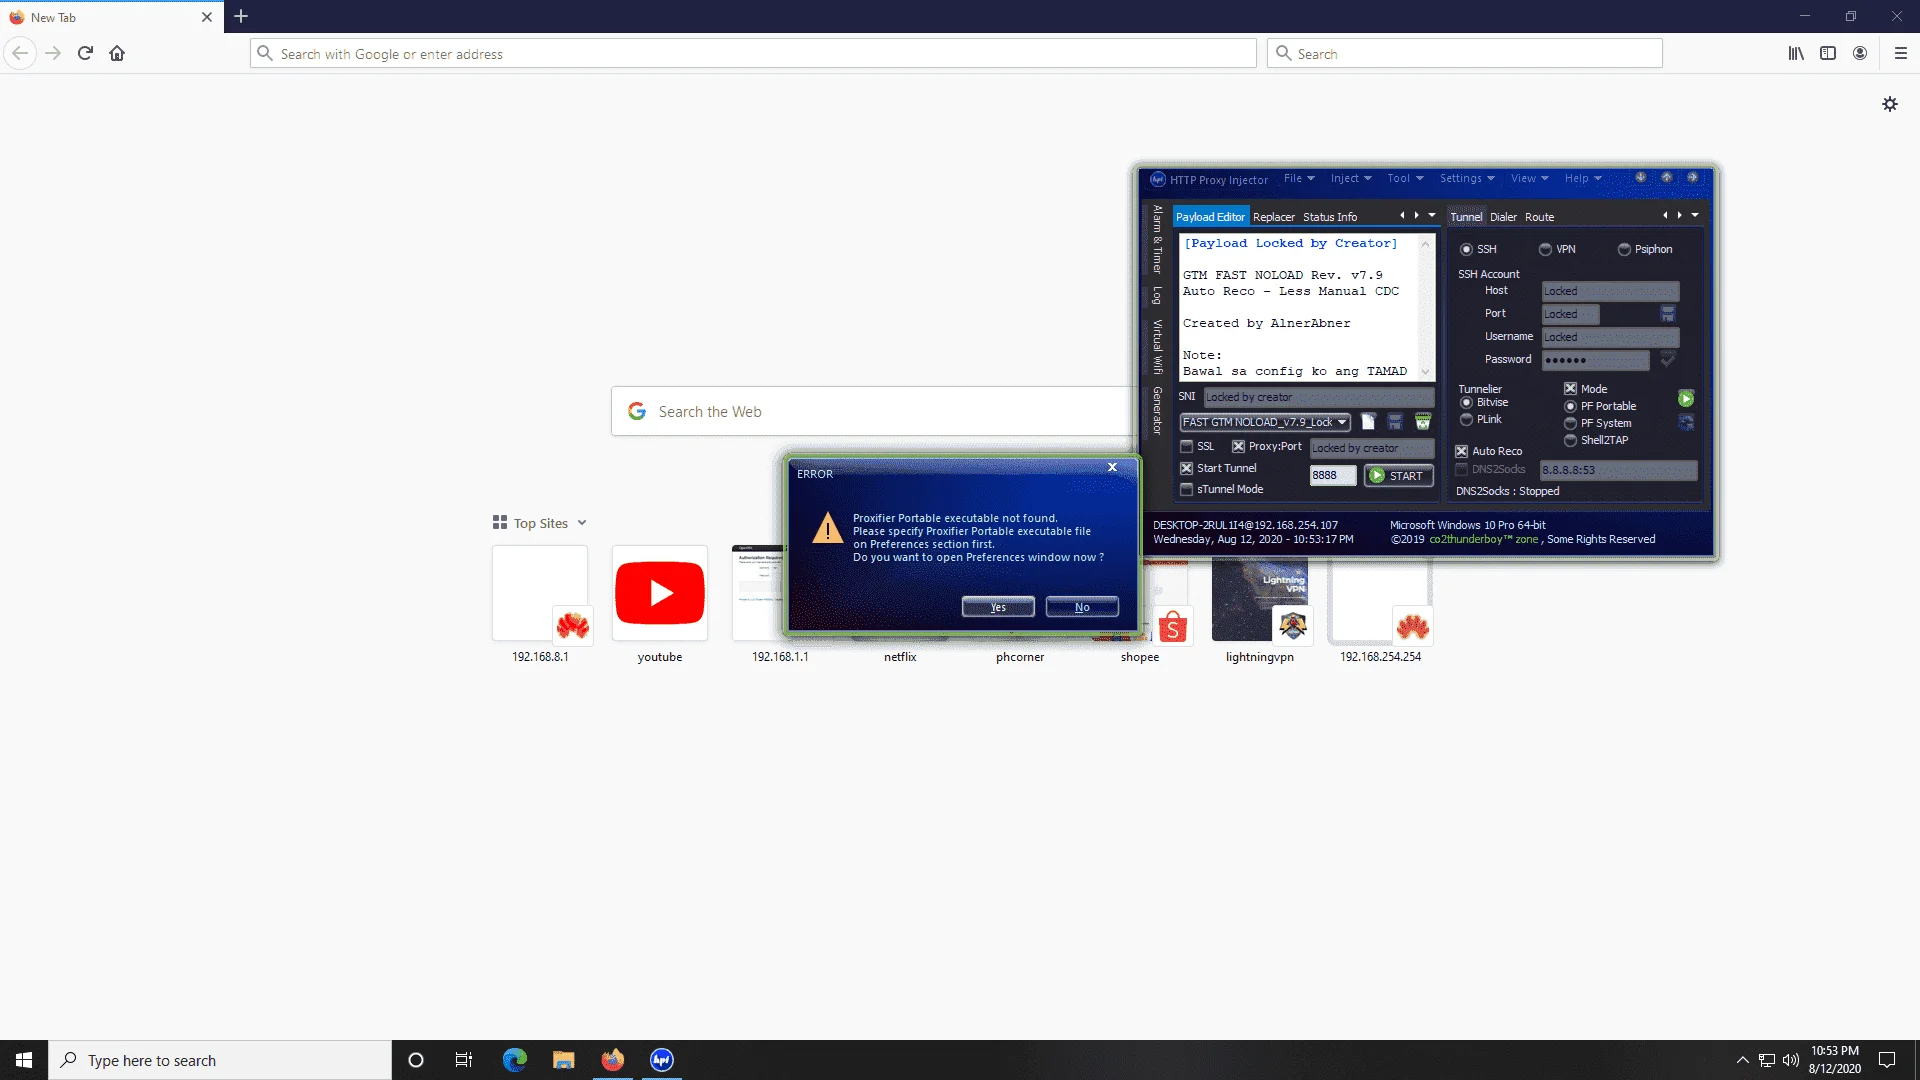
Task: Click Yes in the ERROR dialog
Action: 998,607
